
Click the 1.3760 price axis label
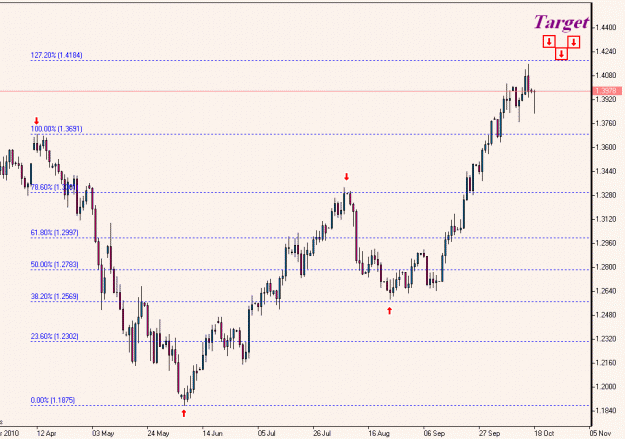(606, 123)
